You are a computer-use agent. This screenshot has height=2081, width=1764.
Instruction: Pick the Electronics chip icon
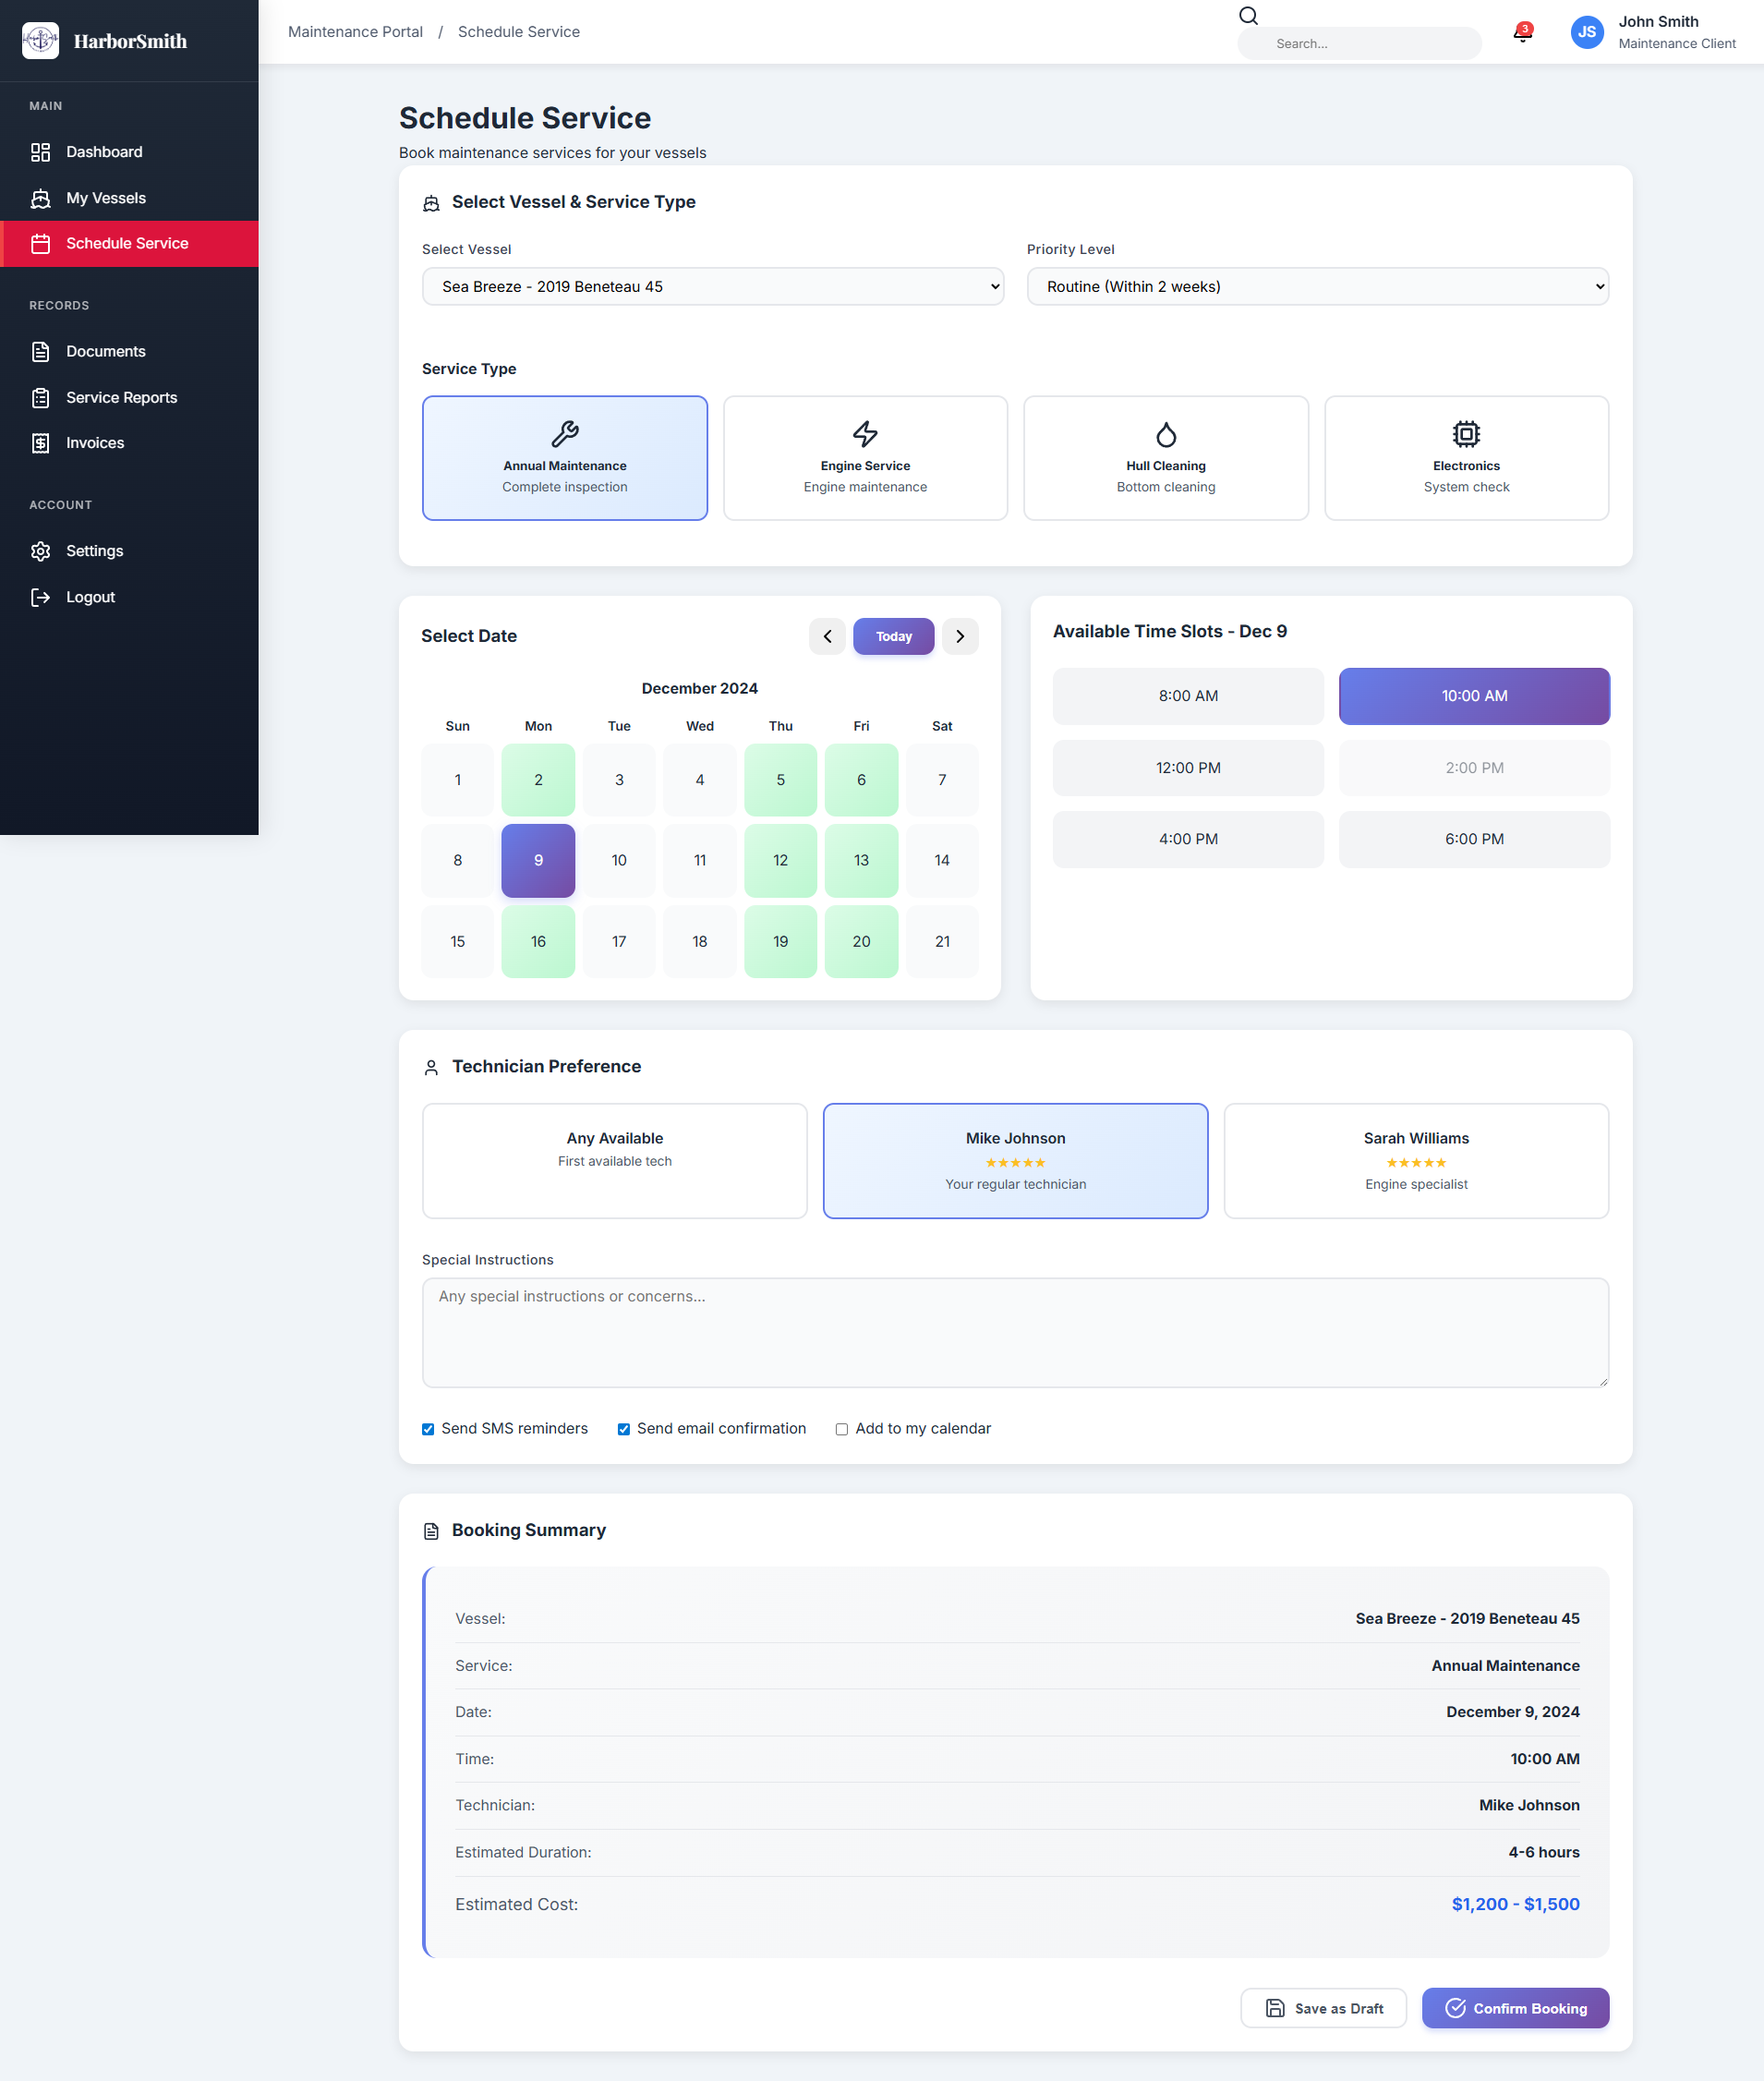(x=1465, y=434)
